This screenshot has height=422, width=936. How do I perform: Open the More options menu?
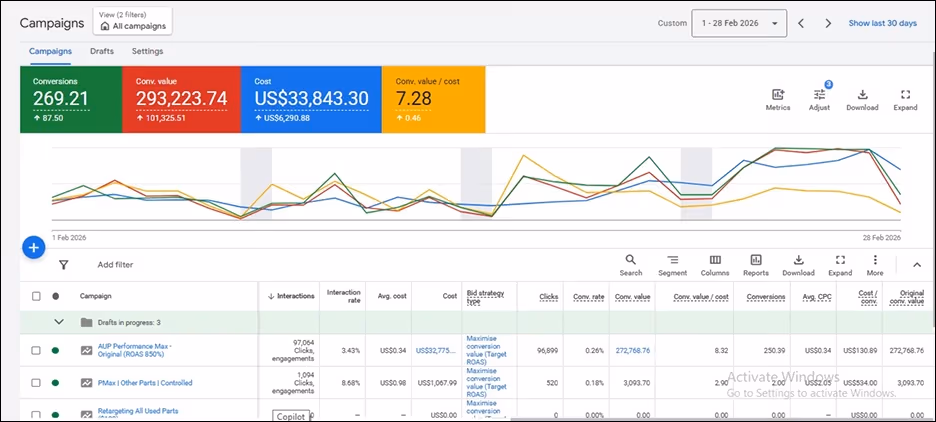click(x=875, y=265)
